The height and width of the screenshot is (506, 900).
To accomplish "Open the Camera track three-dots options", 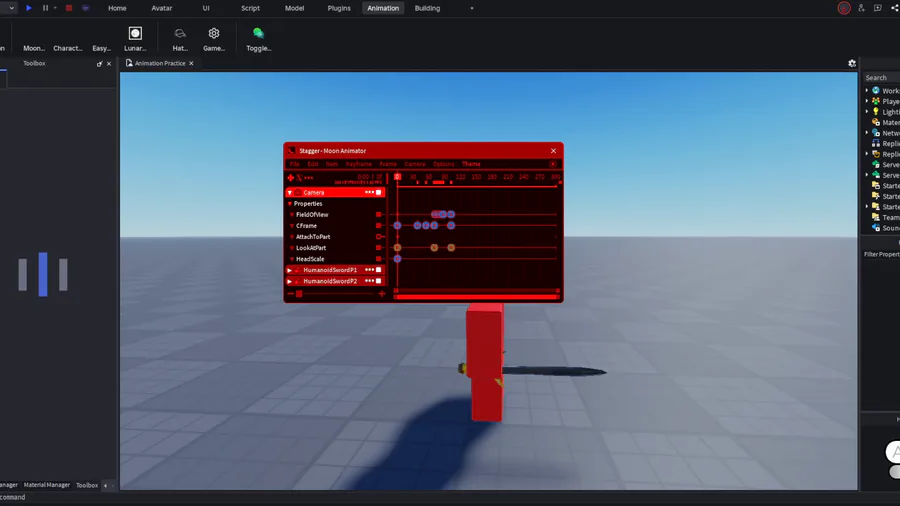I will pos(369,192).
